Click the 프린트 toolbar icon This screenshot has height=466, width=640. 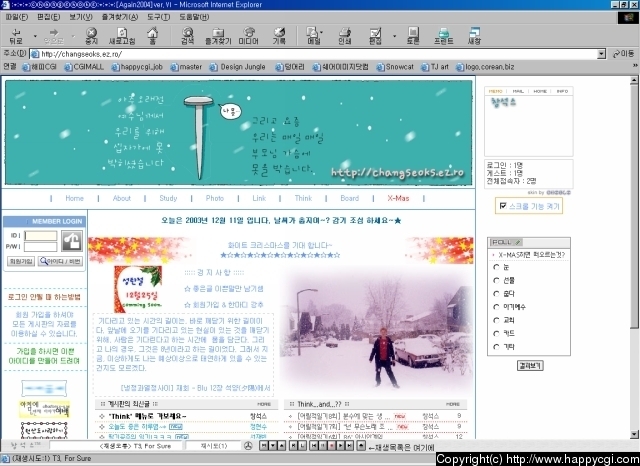click(444, 36)
